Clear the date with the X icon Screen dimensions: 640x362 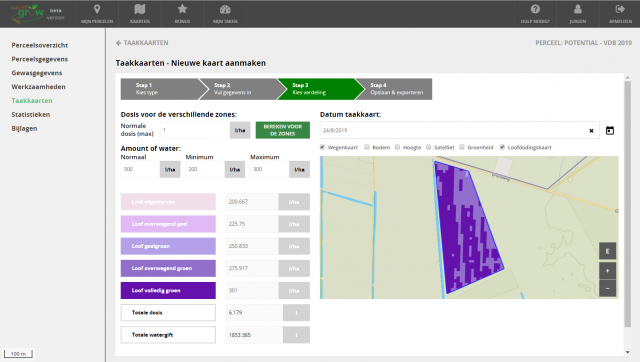(591, 131)
